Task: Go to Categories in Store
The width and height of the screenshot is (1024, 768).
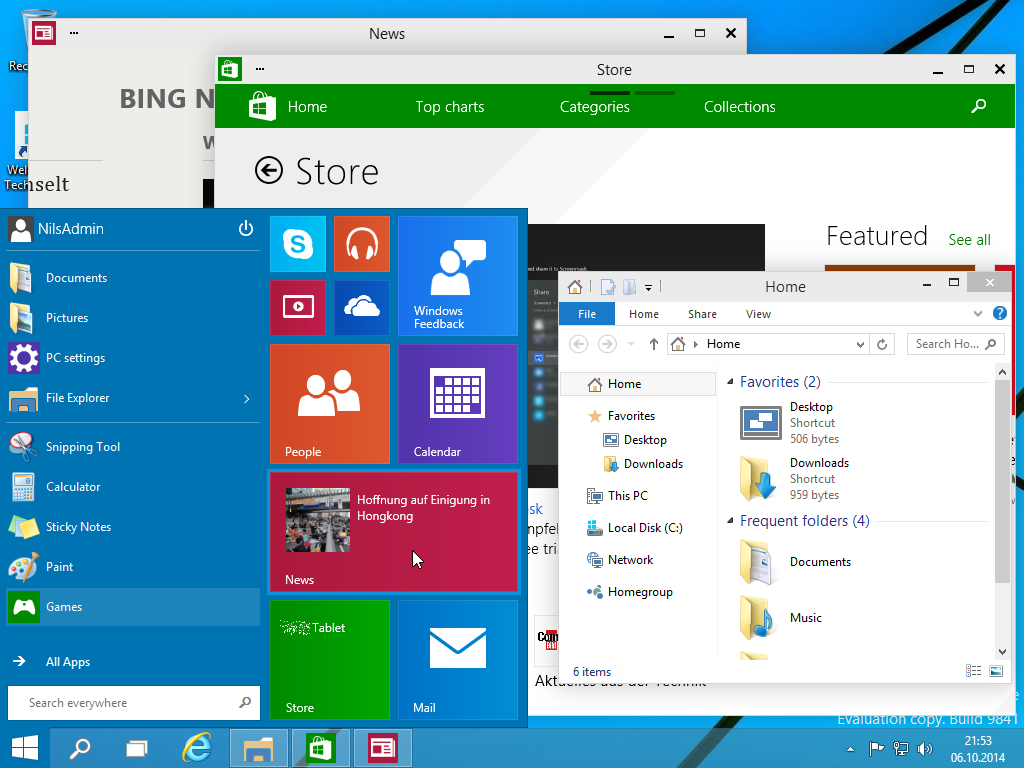Action: pyautogui.click(x=594, y=106)
